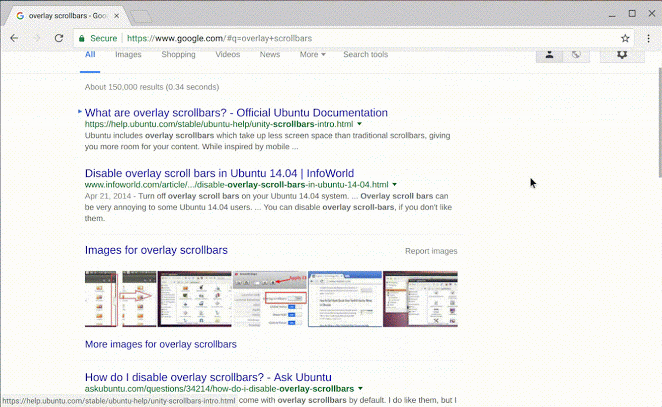Image resolution: width=662 pixels, height=407 pixels.
Task: Select private results person icon
Action: tap(549, 54)
